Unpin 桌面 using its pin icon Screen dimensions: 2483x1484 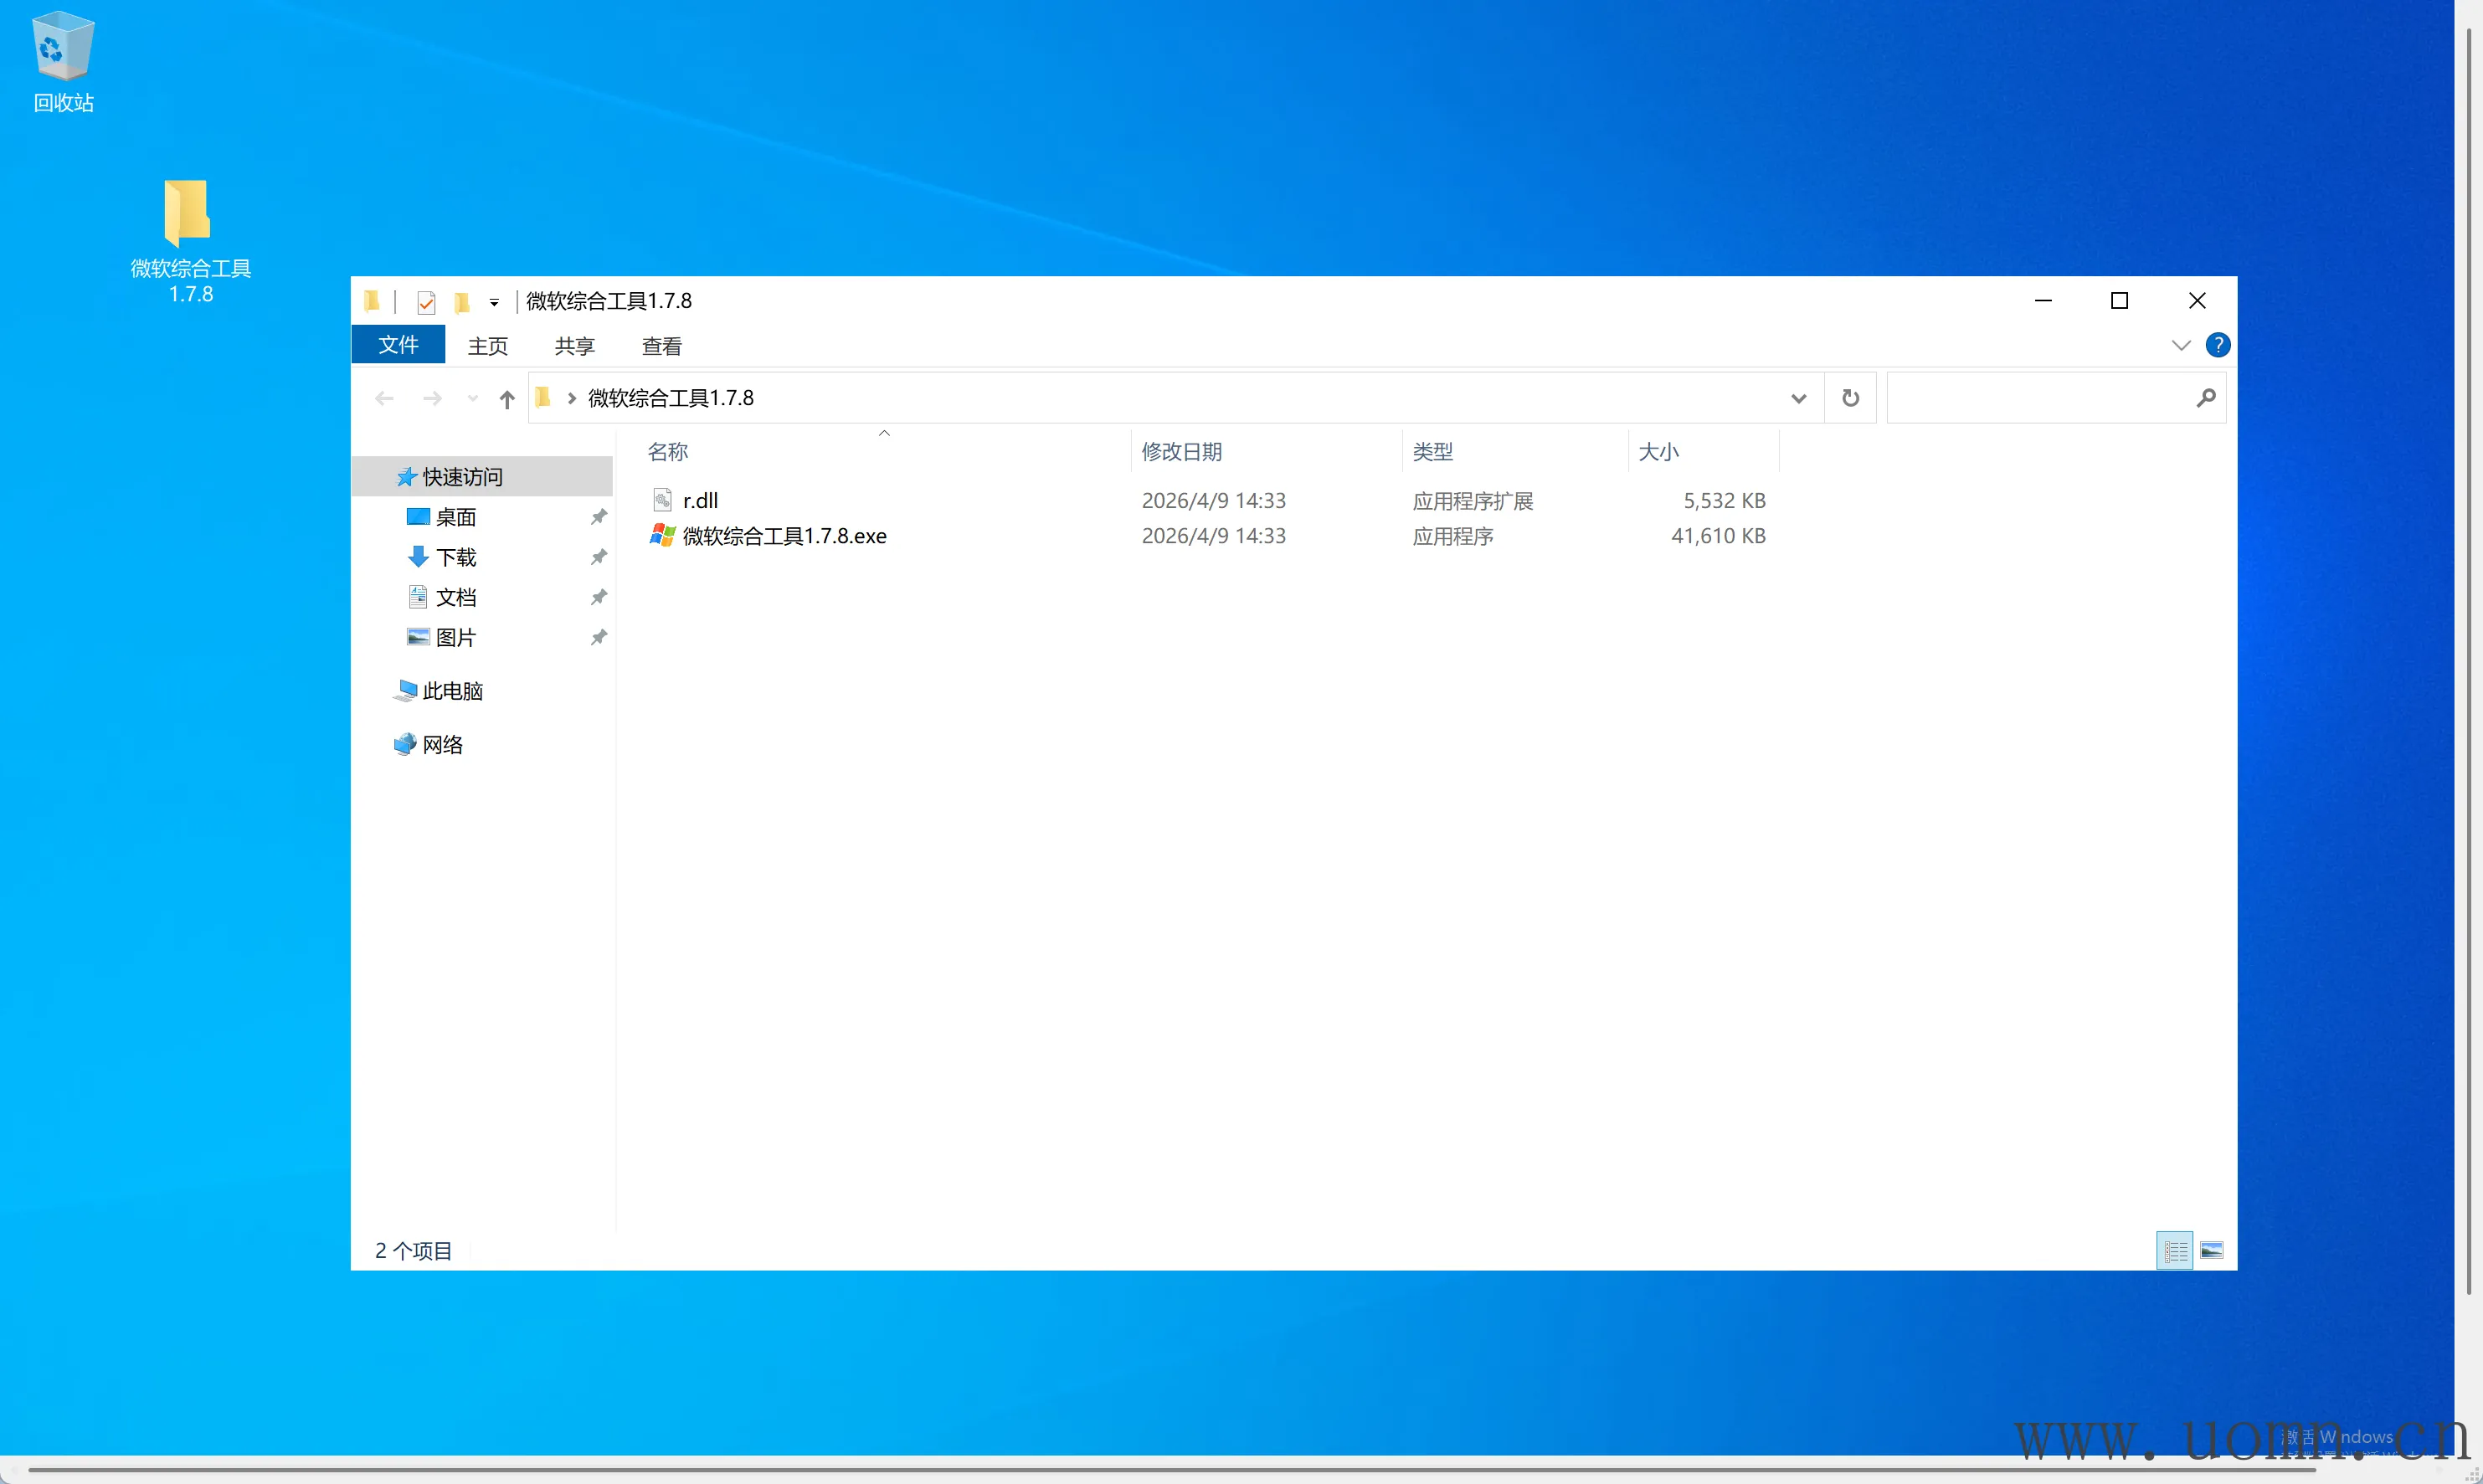598,517
